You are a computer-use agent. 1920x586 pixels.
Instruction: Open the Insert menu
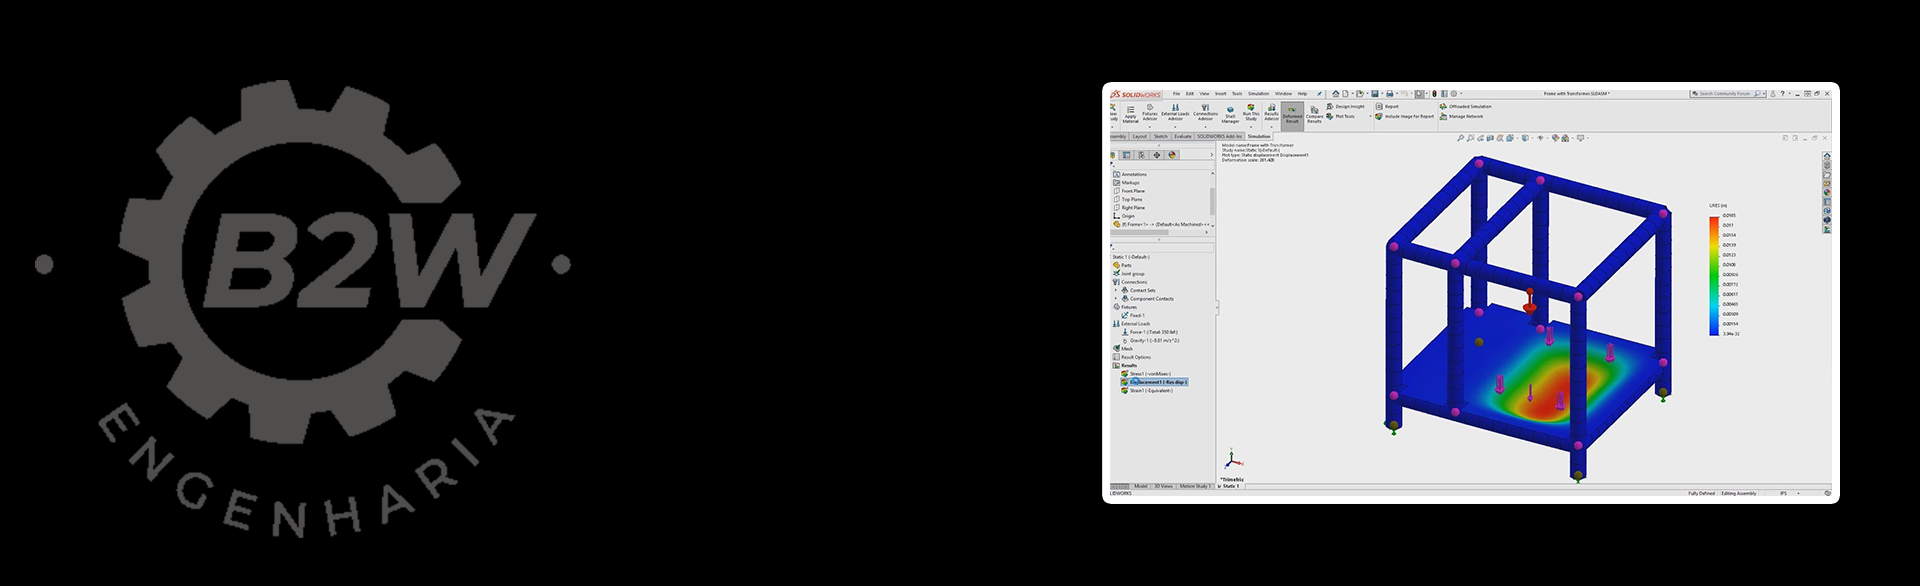click(x=1221, y=94)
